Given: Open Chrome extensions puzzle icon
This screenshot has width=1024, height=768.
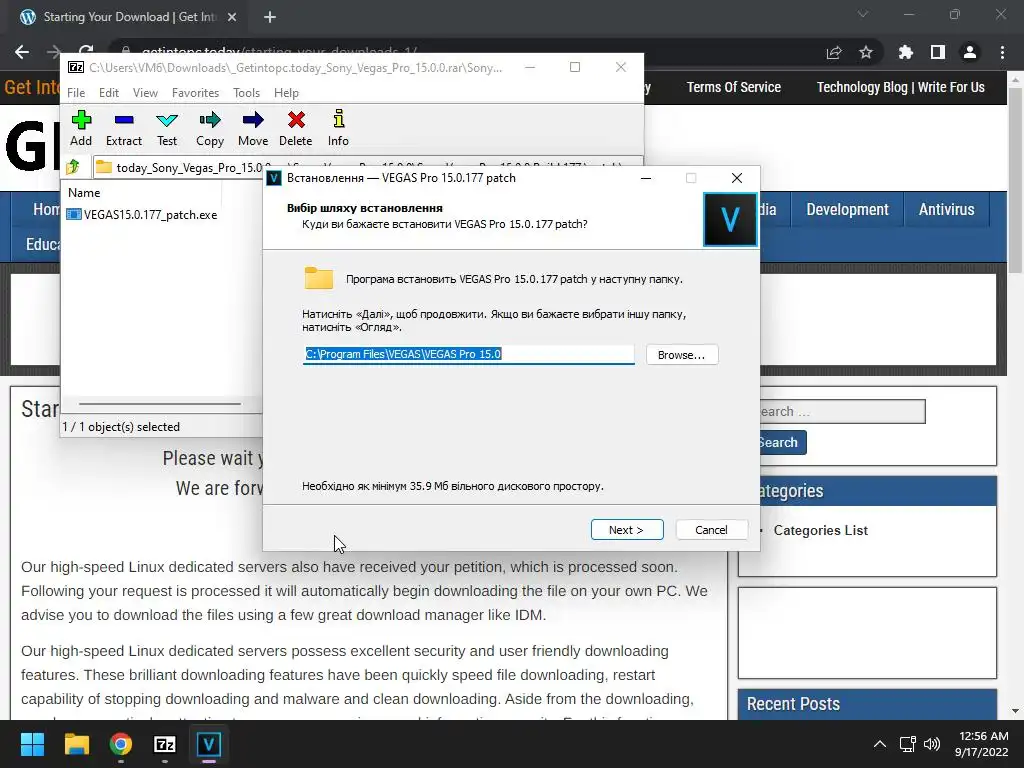Looking at the screenshot, I should coord(905,52).
